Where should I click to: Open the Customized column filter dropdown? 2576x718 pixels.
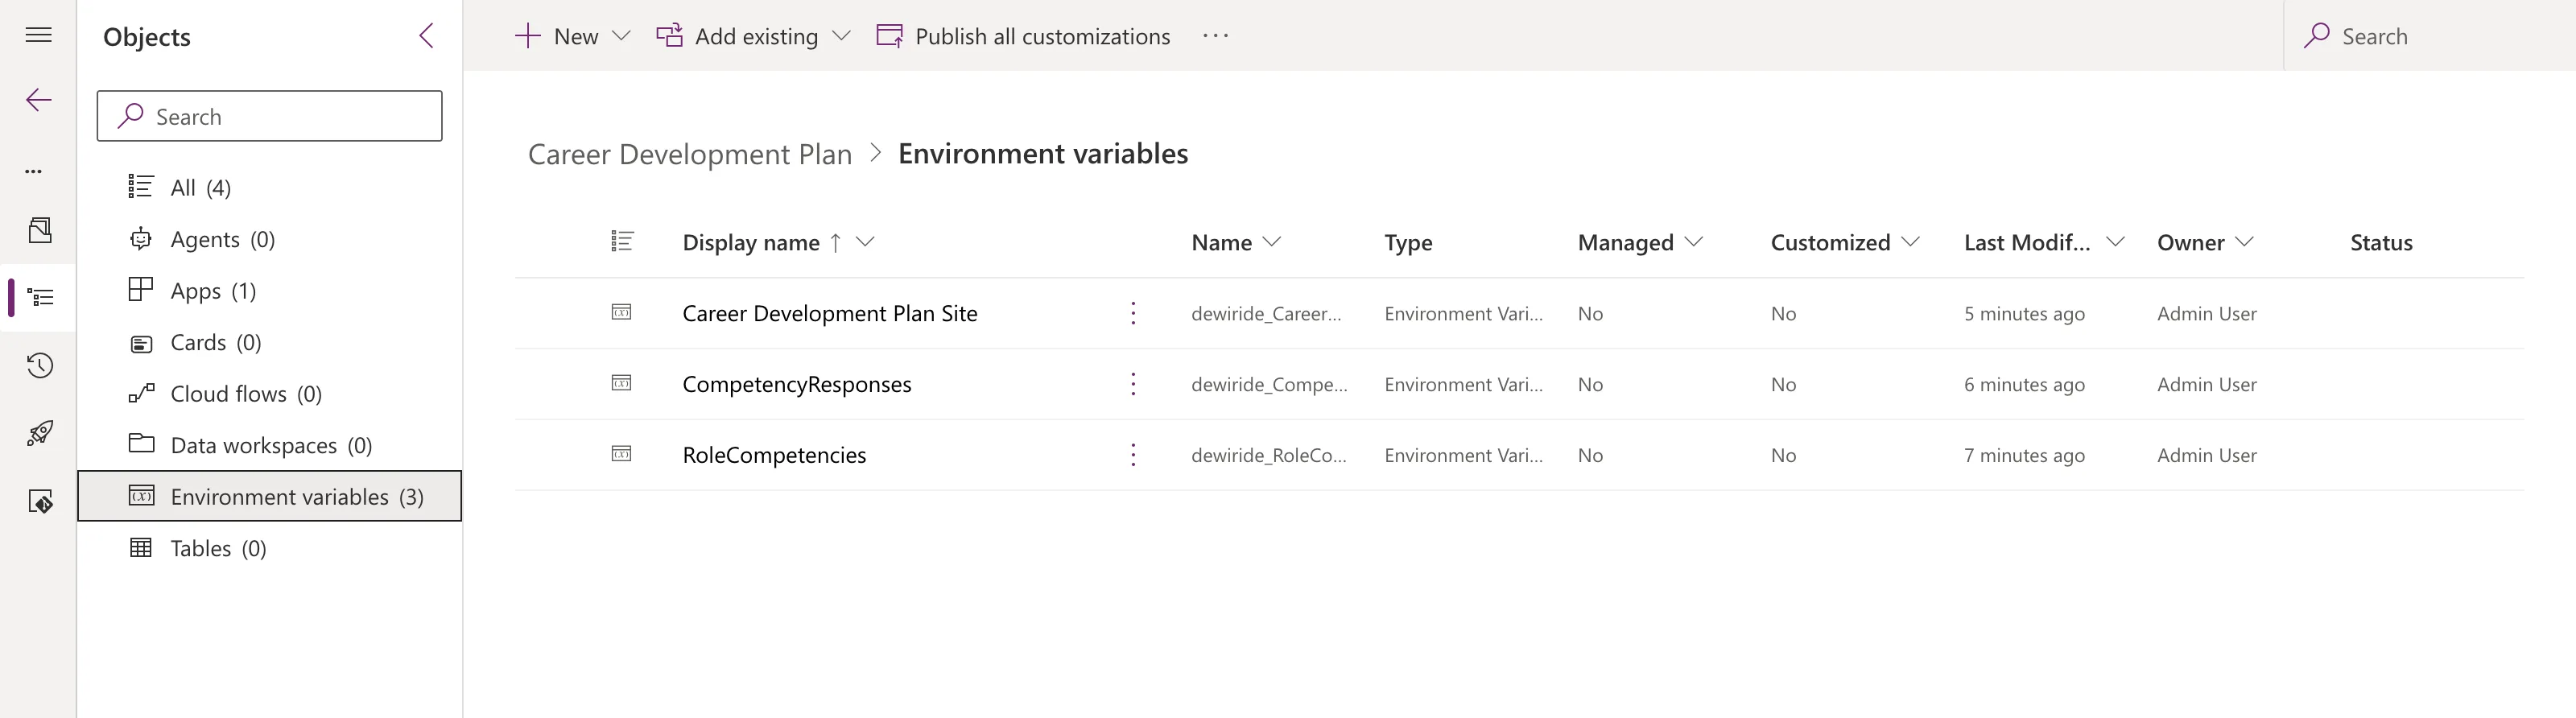pyautogui.click(x=1911, y=242)
